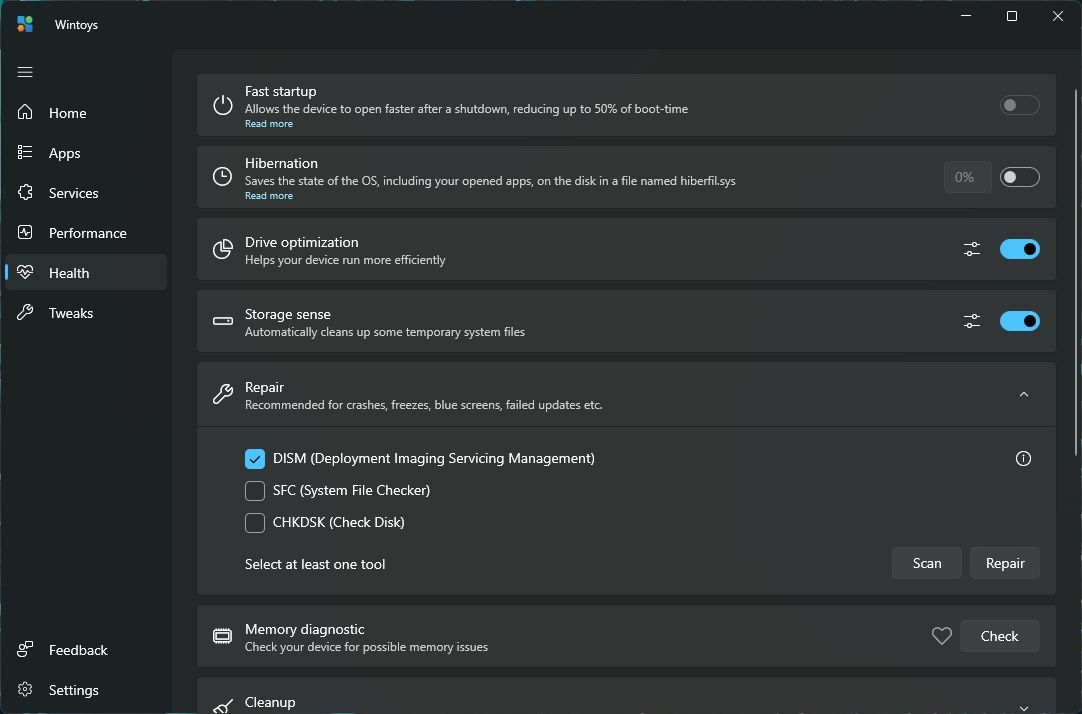This screenshot has height=714, width=1082.
Task: Open Storage sense configuration sliders icon
Action: coord(971,321)
